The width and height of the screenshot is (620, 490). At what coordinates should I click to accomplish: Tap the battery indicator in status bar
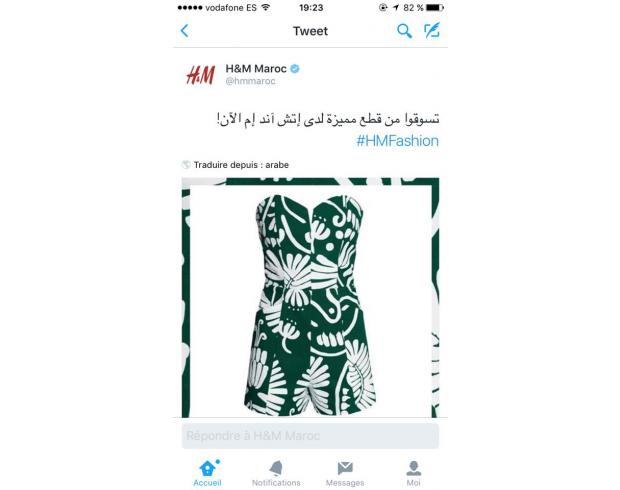435,8
